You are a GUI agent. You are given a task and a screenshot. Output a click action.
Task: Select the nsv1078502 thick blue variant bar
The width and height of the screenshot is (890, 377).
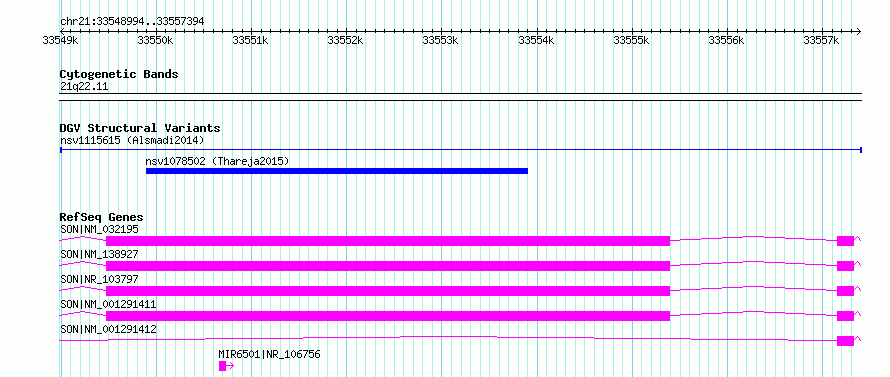pos(337,171)
